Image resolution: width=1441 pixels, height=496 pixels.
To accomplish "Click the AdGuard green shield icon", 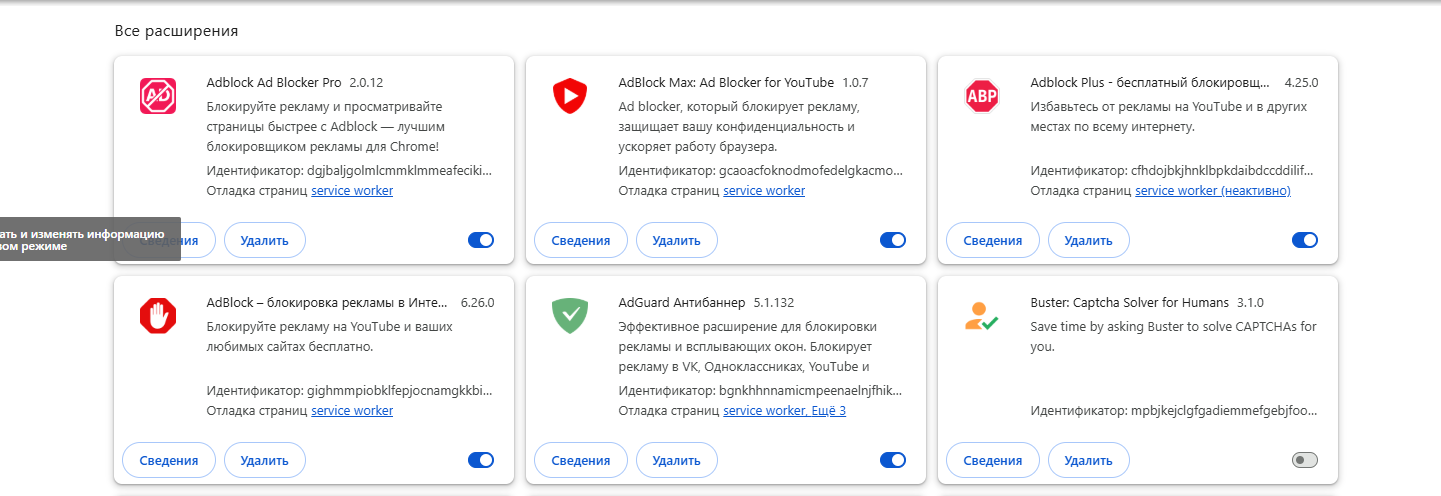I will pos(570,316).
